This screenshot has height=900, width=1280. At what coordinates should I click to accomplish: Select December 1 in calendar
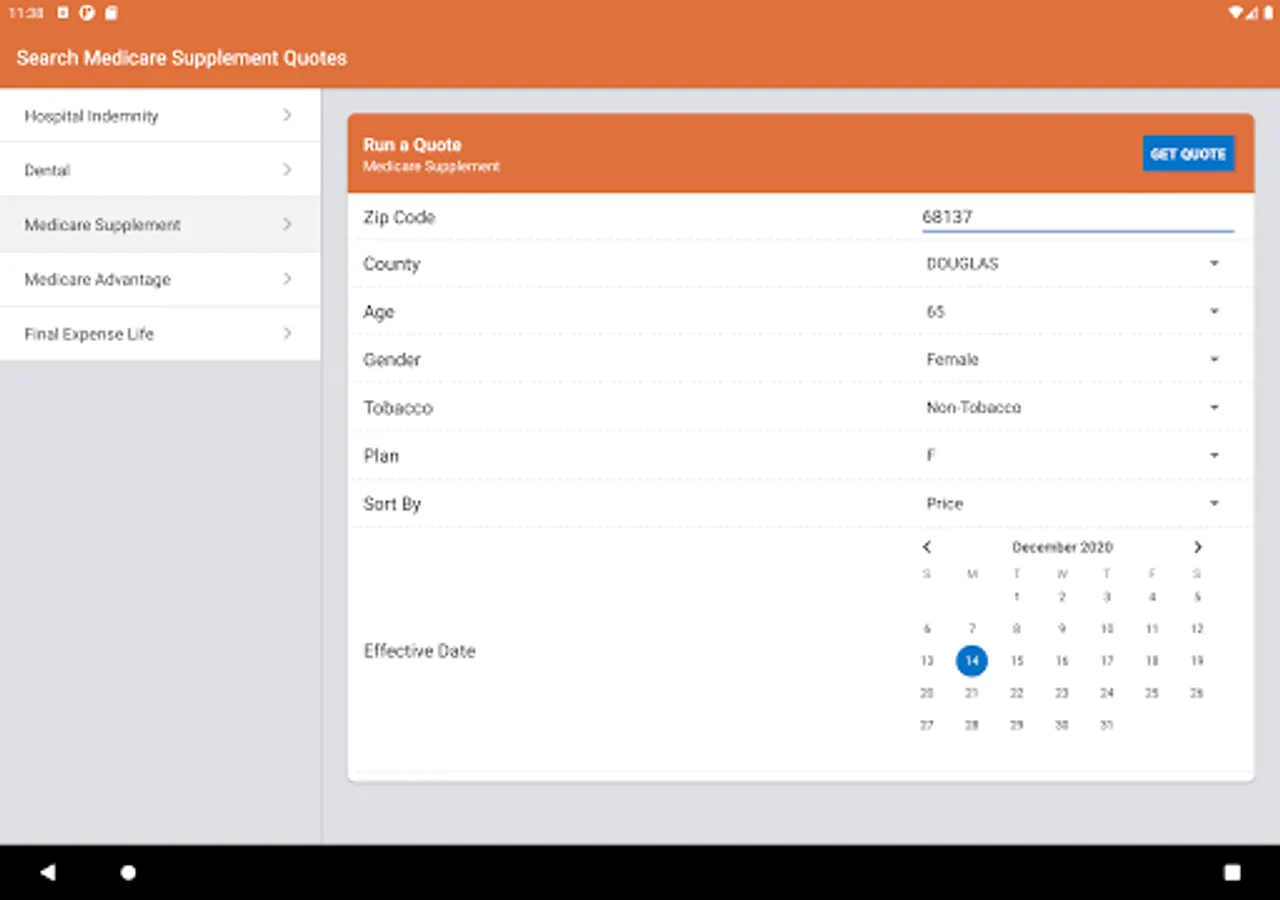tap(1017, 597)
